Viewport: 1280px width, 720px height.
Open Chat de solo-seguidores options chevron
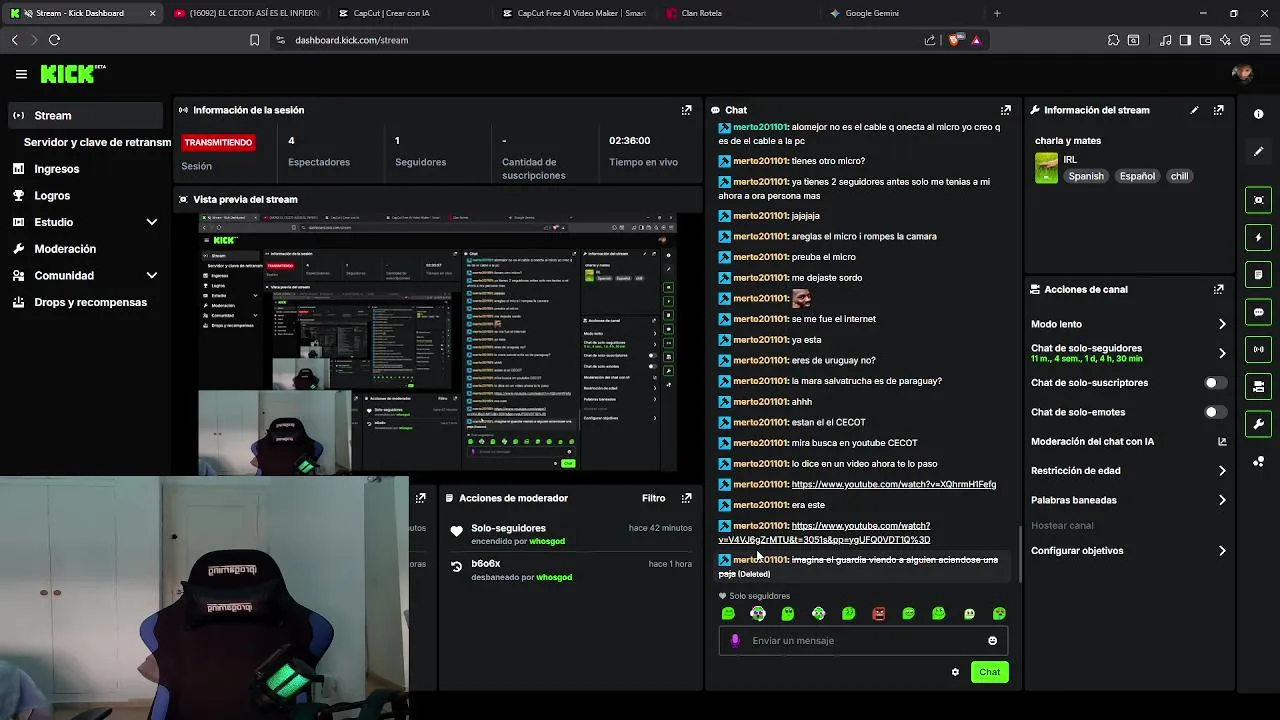[x=1221, y=353]
